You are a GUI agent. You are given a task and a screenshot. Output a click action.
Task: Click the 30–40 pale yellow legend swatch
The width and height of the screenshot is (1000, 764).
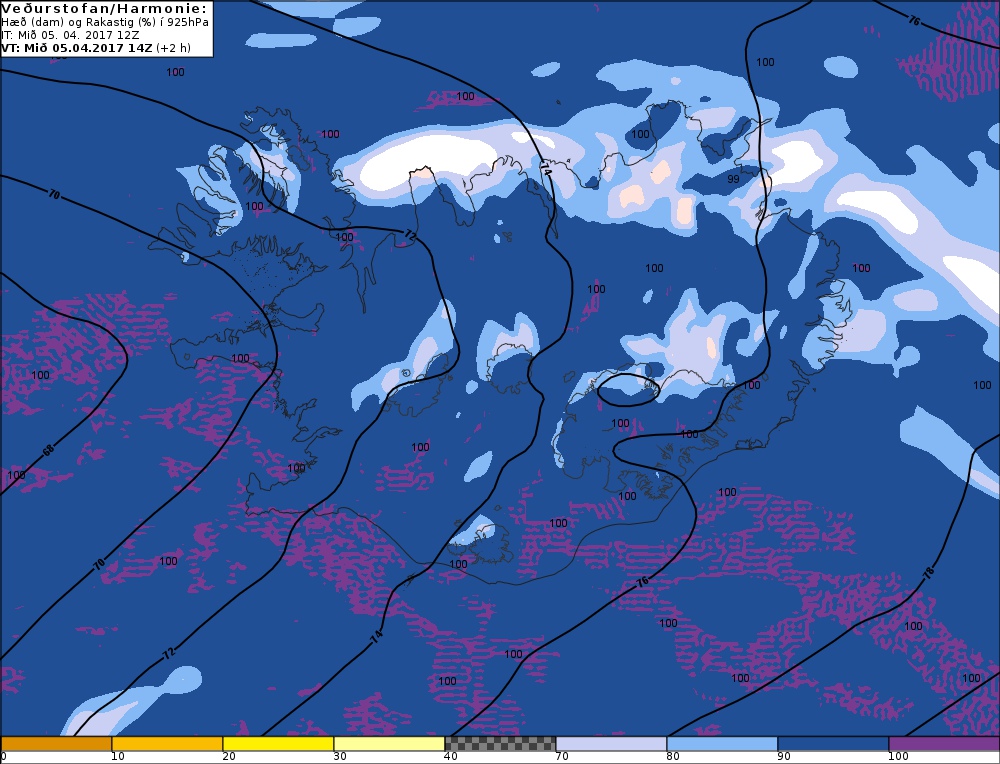pos(389,744)
